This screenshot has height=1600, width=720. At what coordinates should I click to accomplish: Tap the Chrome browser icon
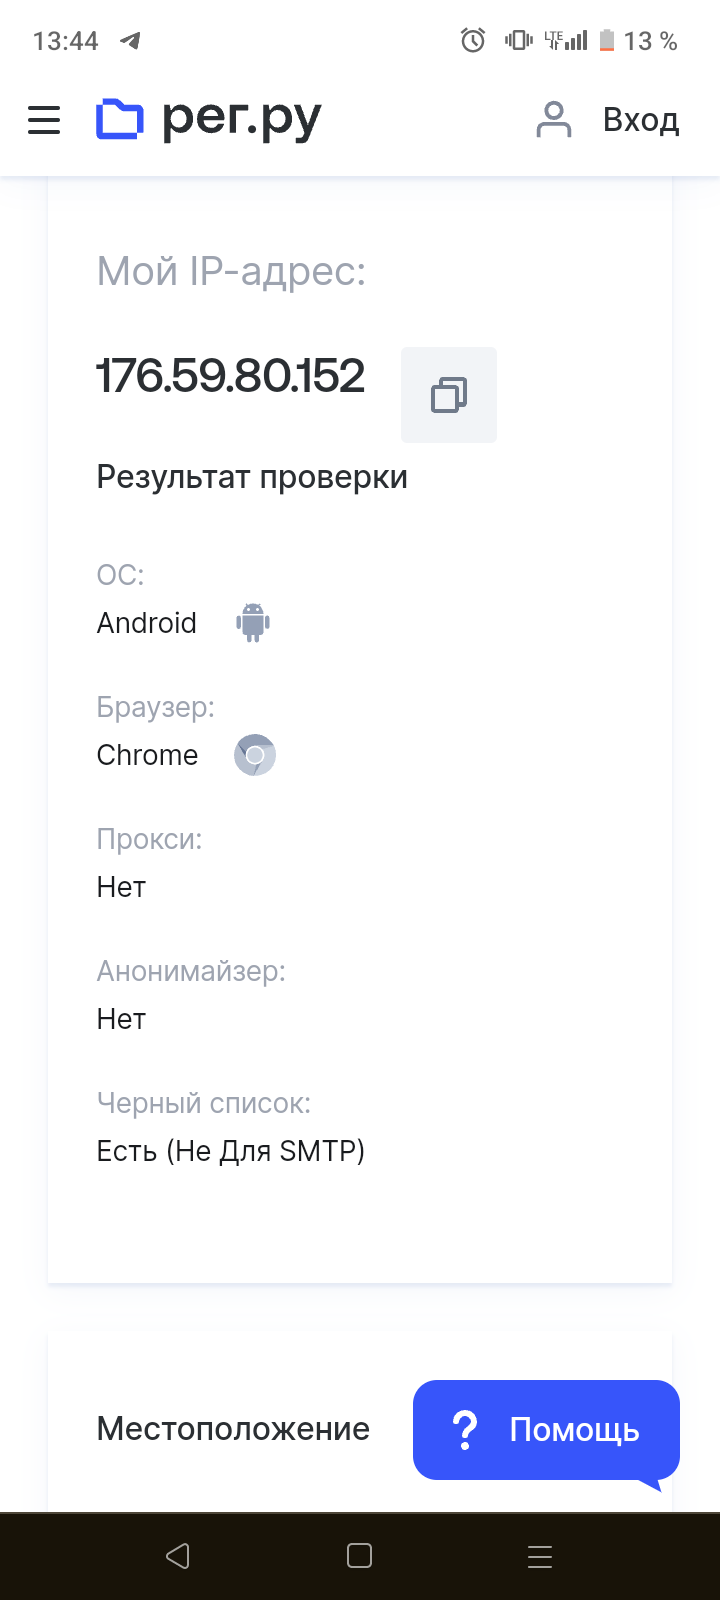[255, 755]
